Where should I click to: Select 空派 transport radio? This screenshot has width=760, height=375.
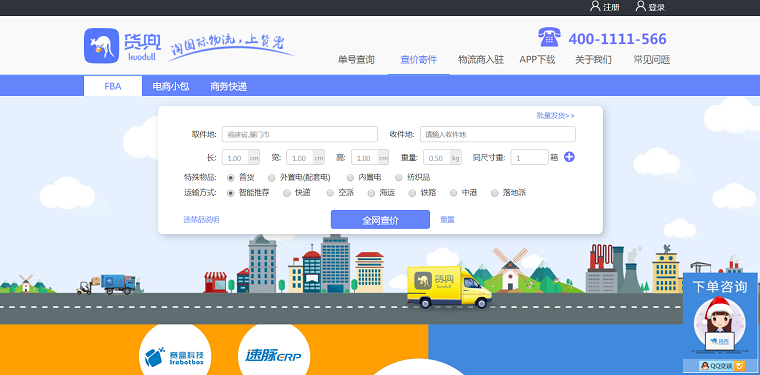tap(330, 193)
